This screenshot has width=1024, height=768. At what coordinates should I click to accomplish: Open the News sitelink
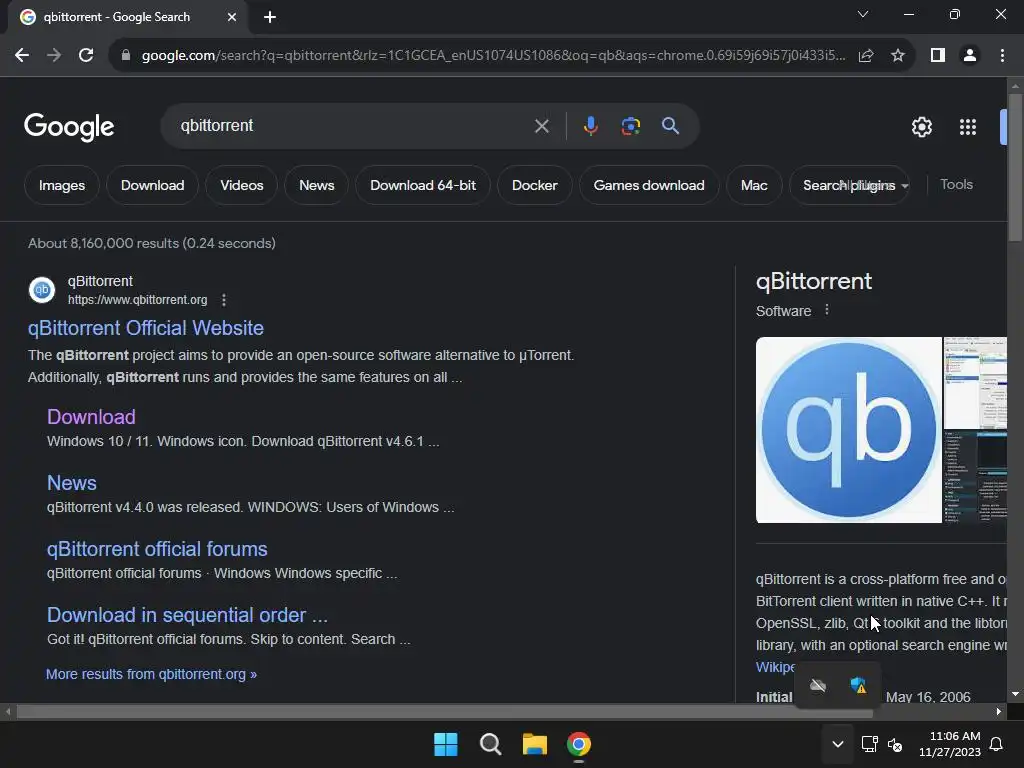[x=72, y=483]
